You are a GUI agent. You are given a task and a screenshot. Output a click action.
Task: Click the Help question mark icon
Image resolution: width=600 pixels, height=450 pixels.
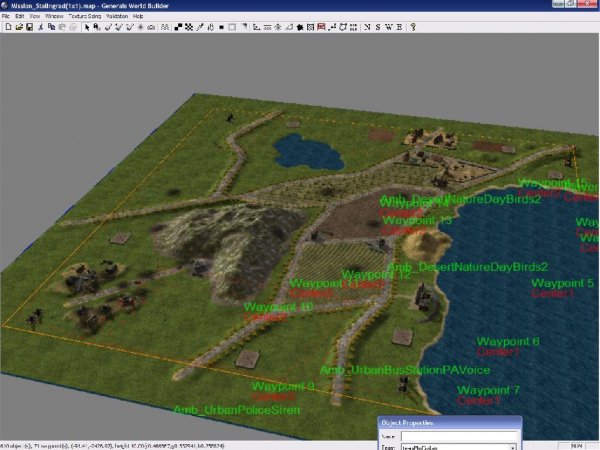pos(412,27)
